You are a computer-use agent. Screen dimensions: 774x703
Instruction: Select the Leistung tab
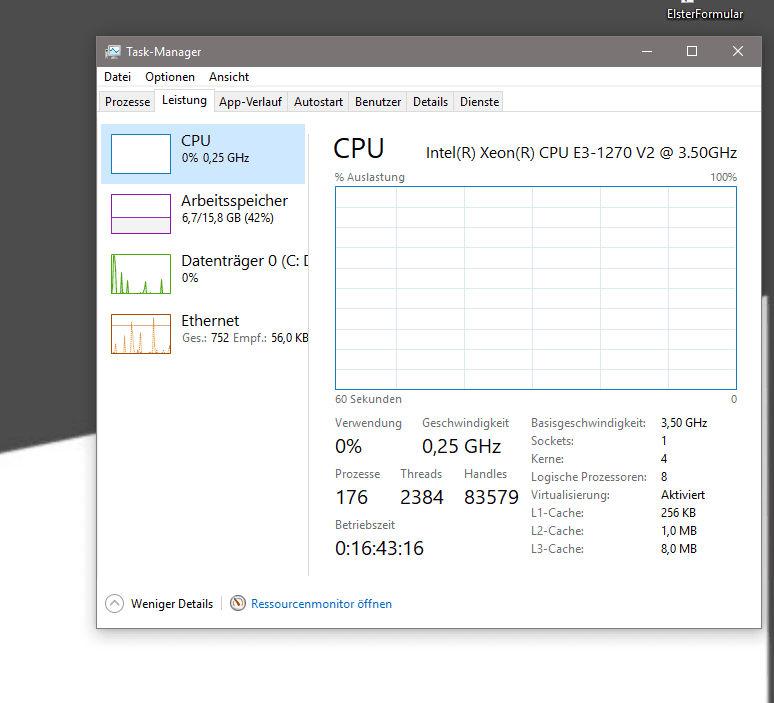coord(184,100)
